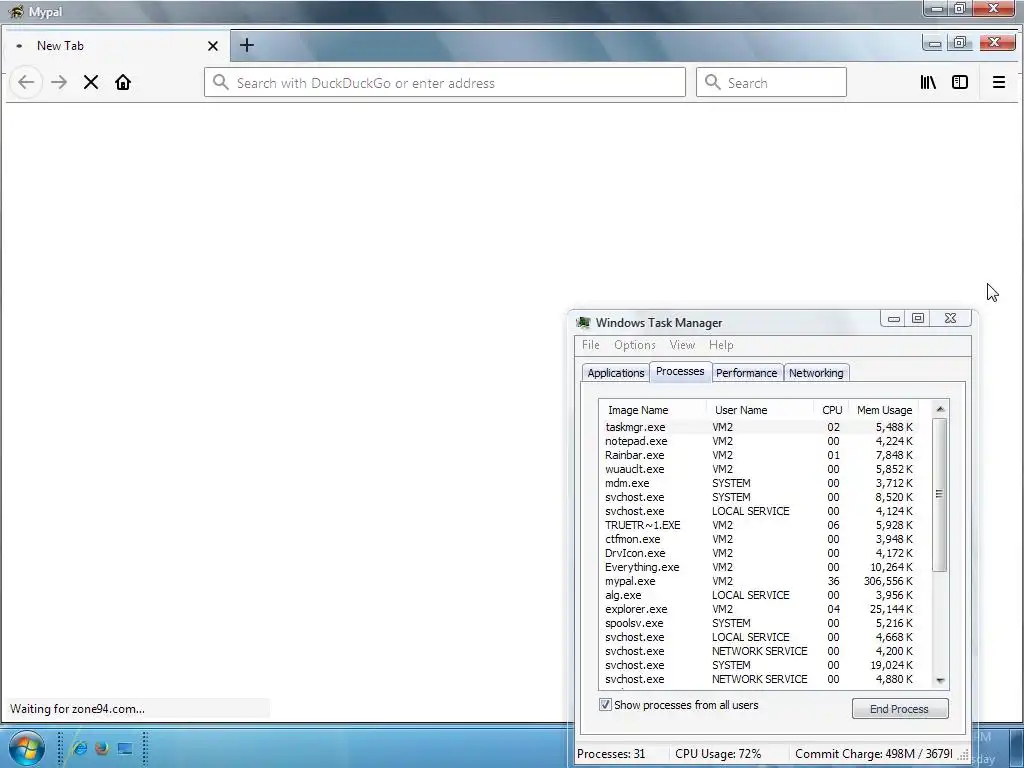Switch to the Processes tab

click(680, 371)
